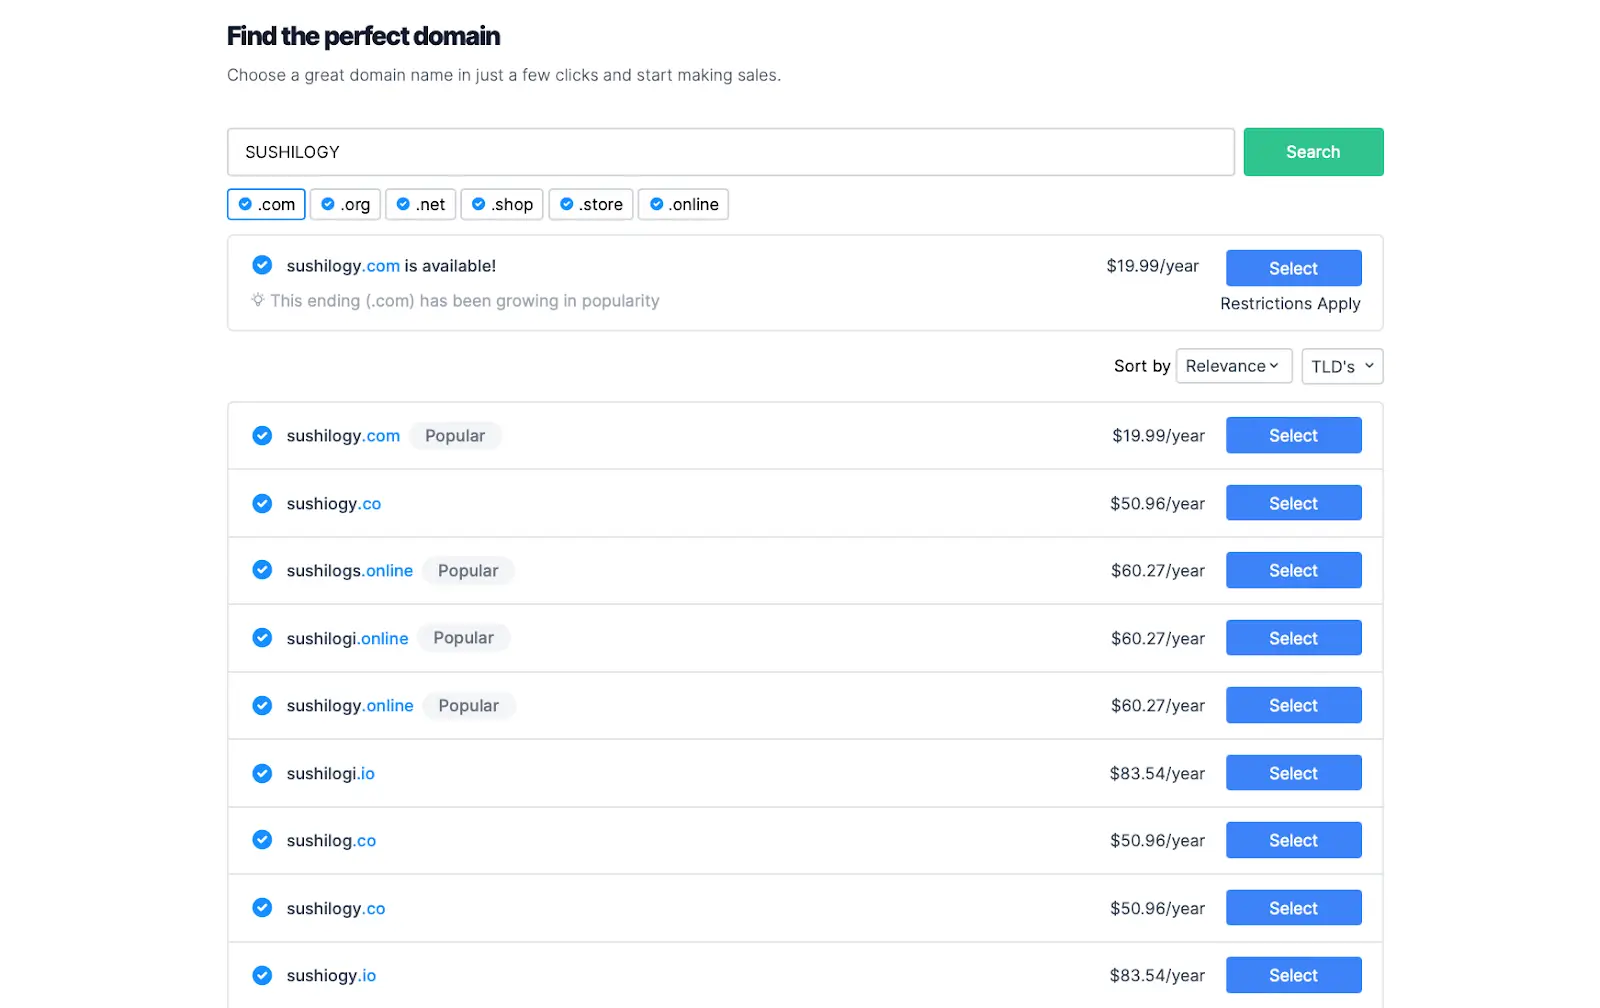The image size is (1600, 1008).
Task: Select the sushilogy.online domain
Action: [x=1293, y=705]
